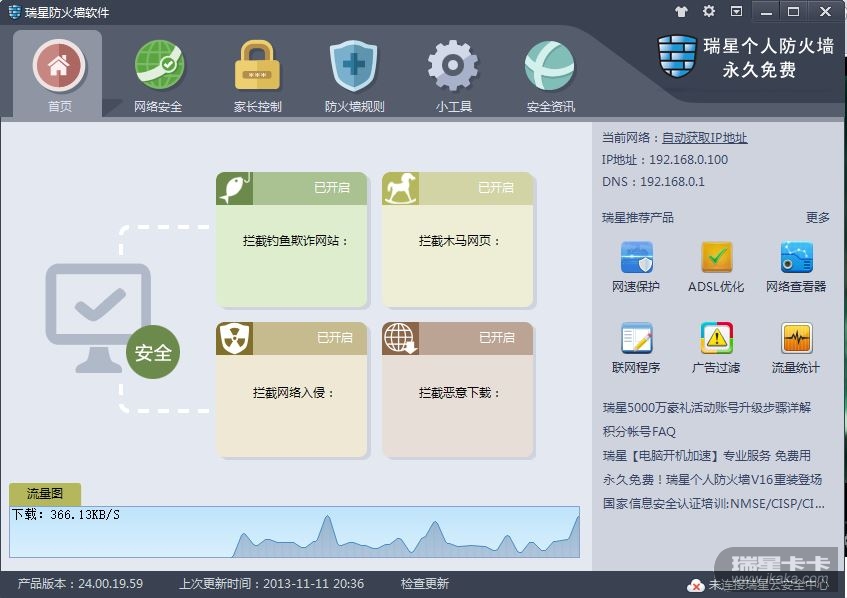Image resolution: width=847 pixels, height=598 pixels.
Task: Toggle 已开启 on 拦截网络入侵 card
Action: (x=334, y=338)
